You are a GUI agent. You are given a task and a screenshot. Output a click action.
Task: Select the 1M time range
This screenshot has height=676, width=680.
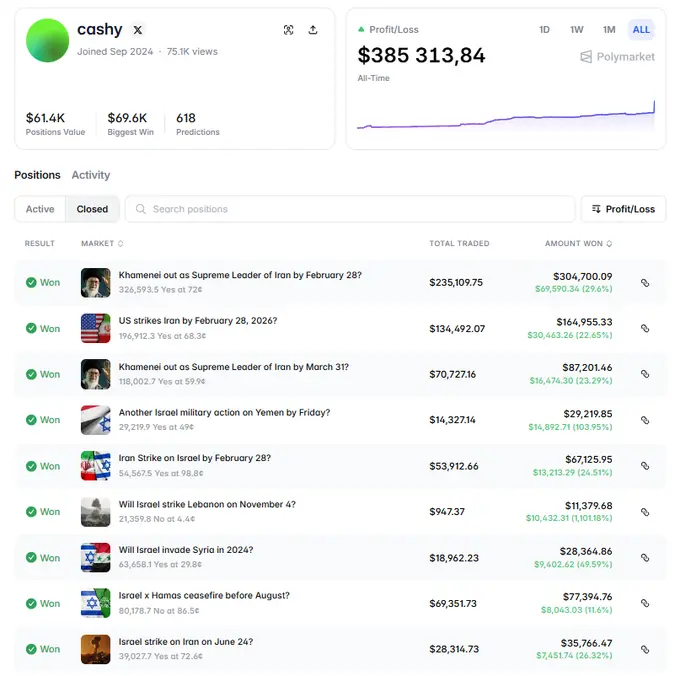tap(609, 29)
